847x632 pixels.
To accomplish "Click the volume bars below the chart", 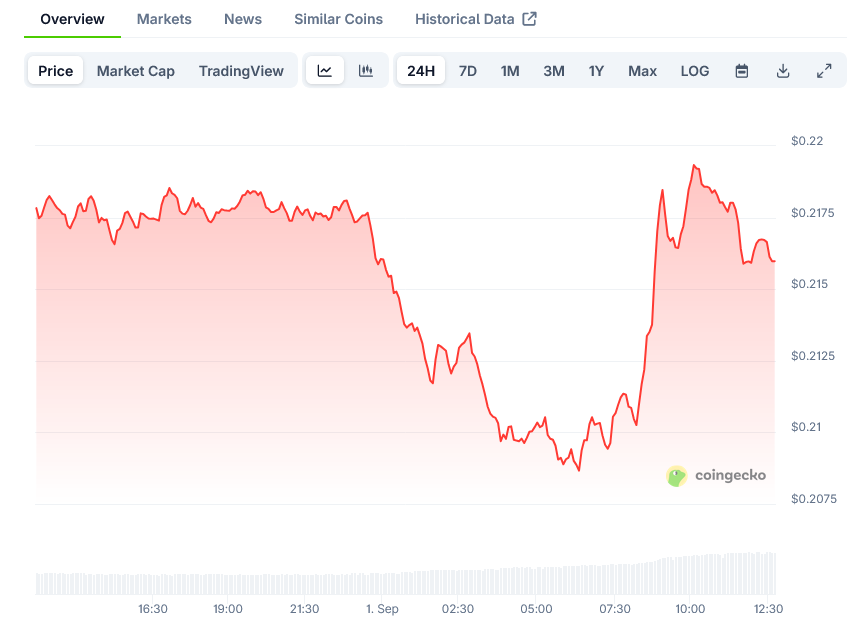I will coord(406,575).
